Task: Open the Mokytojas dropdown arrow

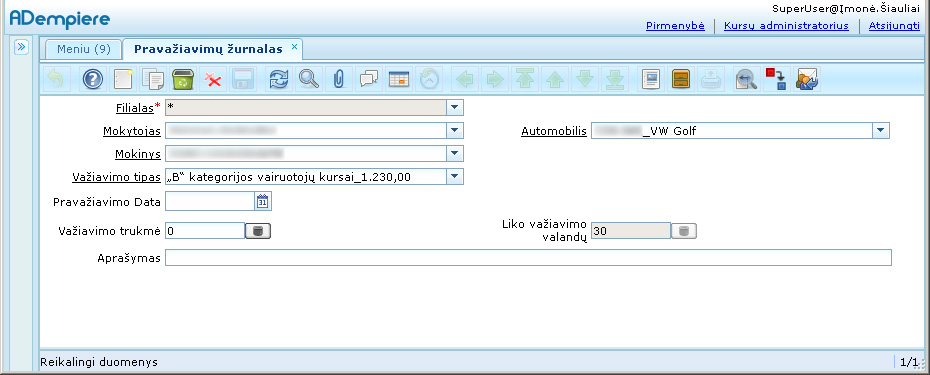Action: (454, 131)
